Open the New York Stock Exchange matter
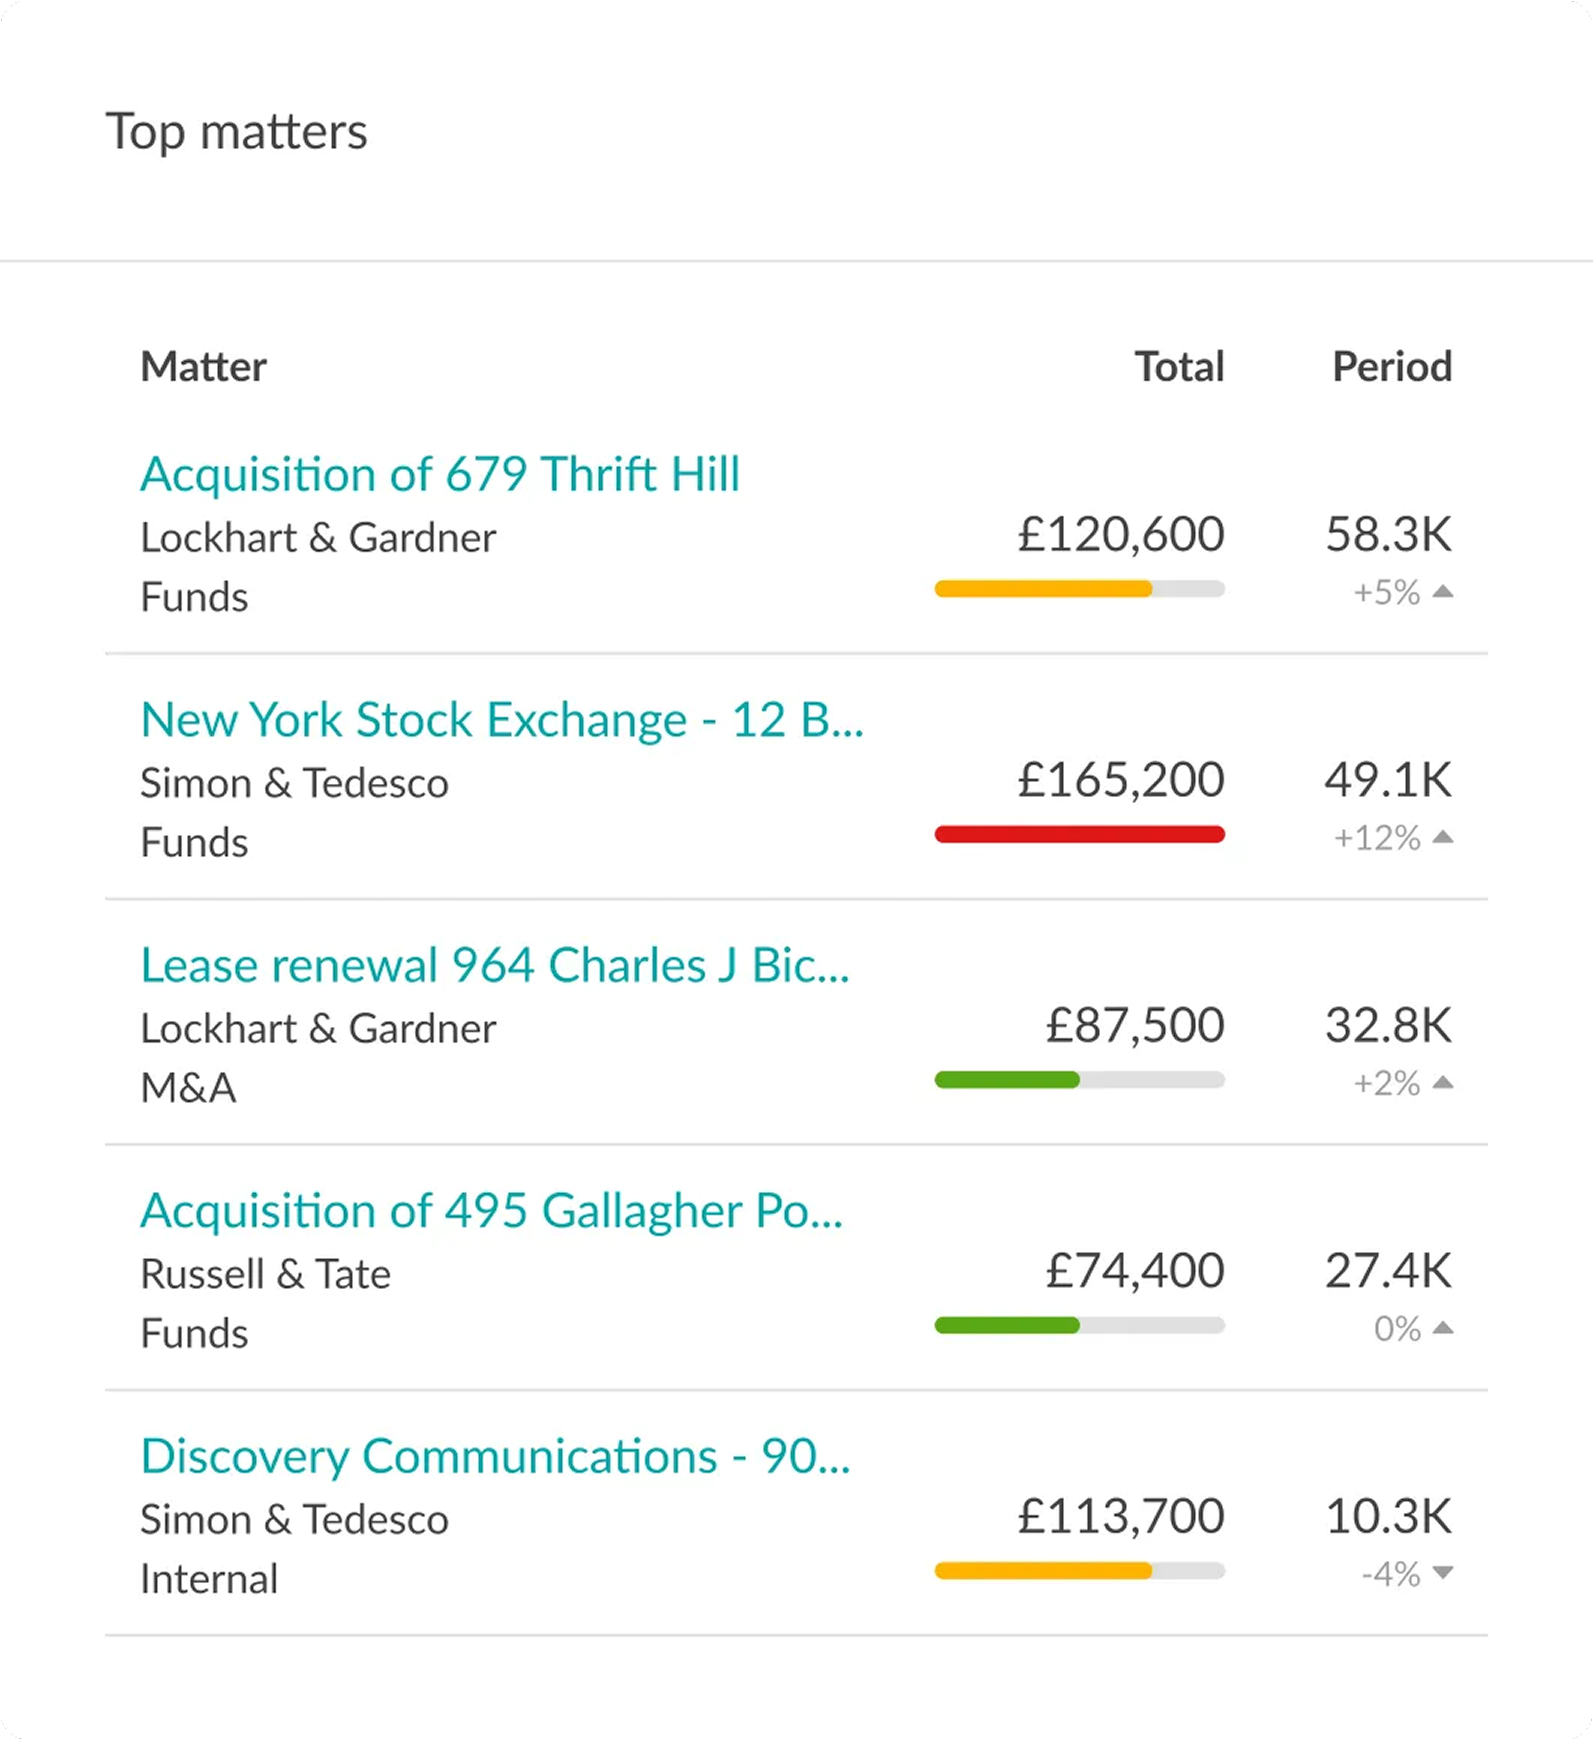The image size is (1593, 1740). pos(501,720)
